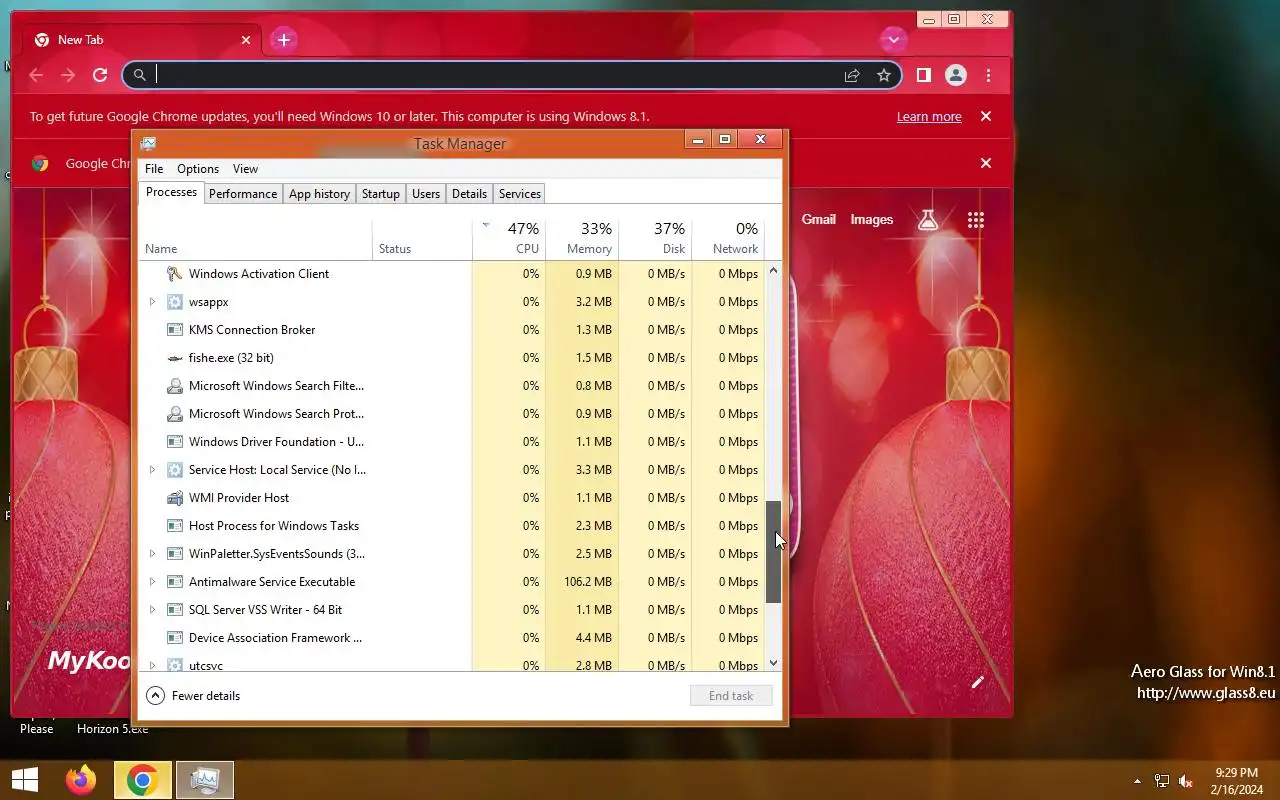Click the scrollbar up arrow
This screenshot has height=800, width=1280.
(773, 271)
